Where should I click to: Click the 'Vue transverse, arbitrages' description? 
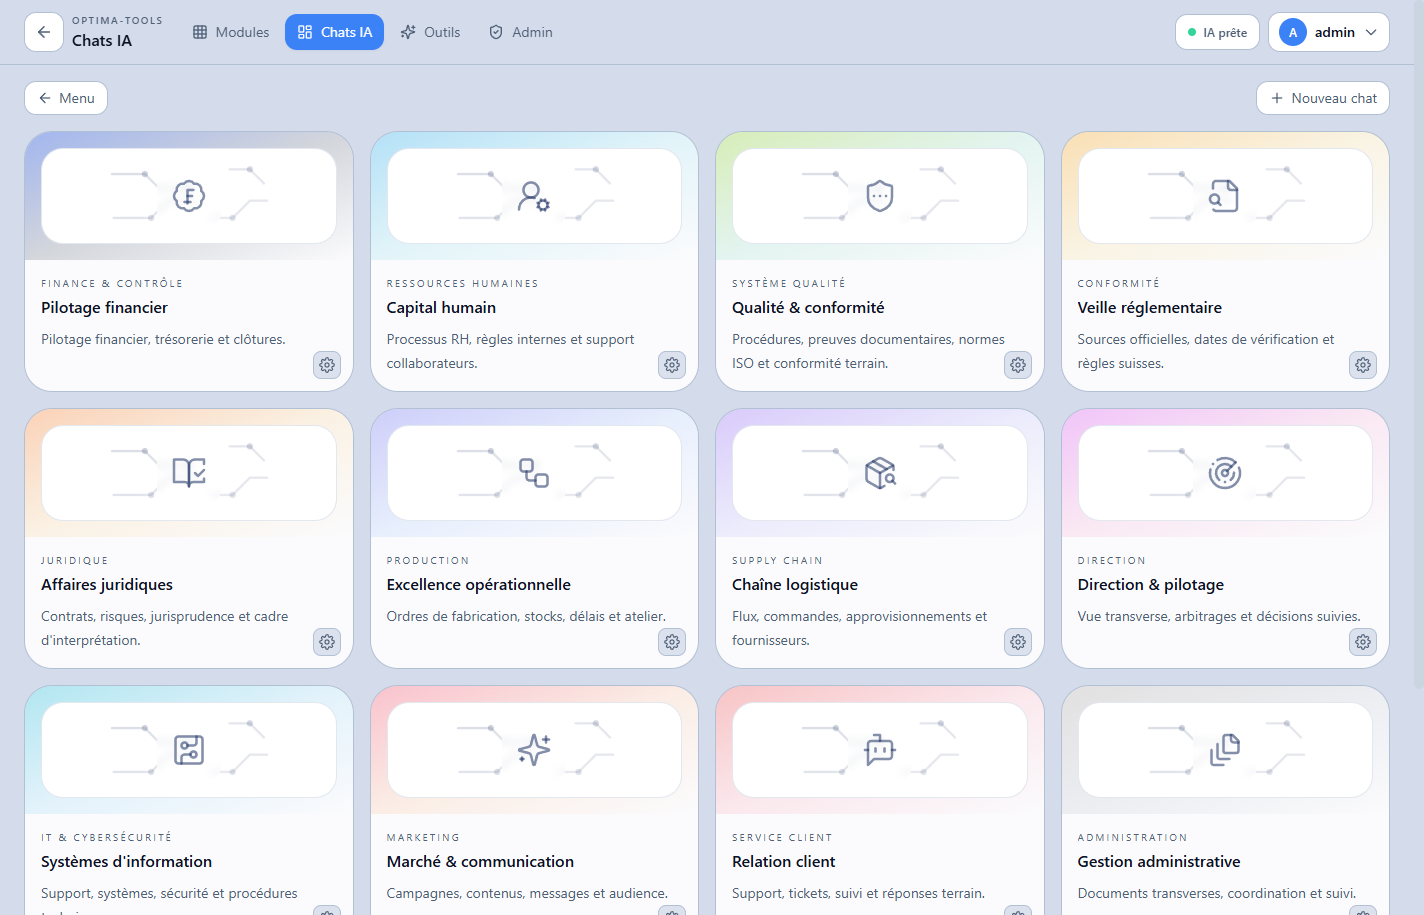click(1219, 617)
